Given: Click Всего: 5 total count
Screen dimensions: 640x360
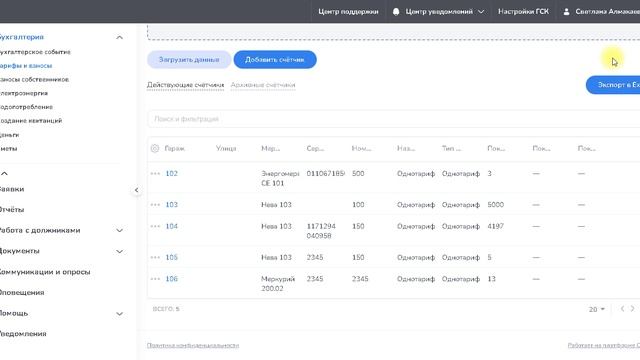Looking at the screenshot, I should point(166,309).
